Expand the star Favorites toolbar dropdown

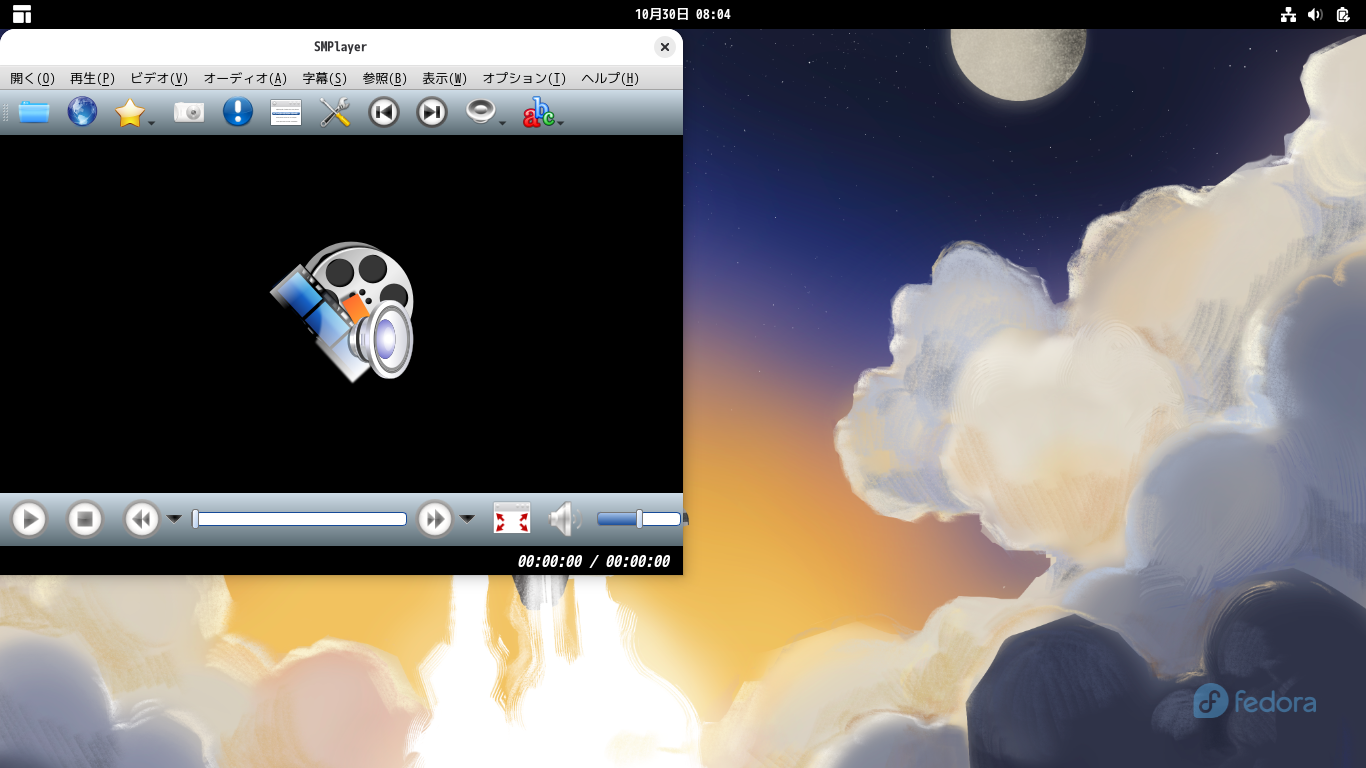151,123
